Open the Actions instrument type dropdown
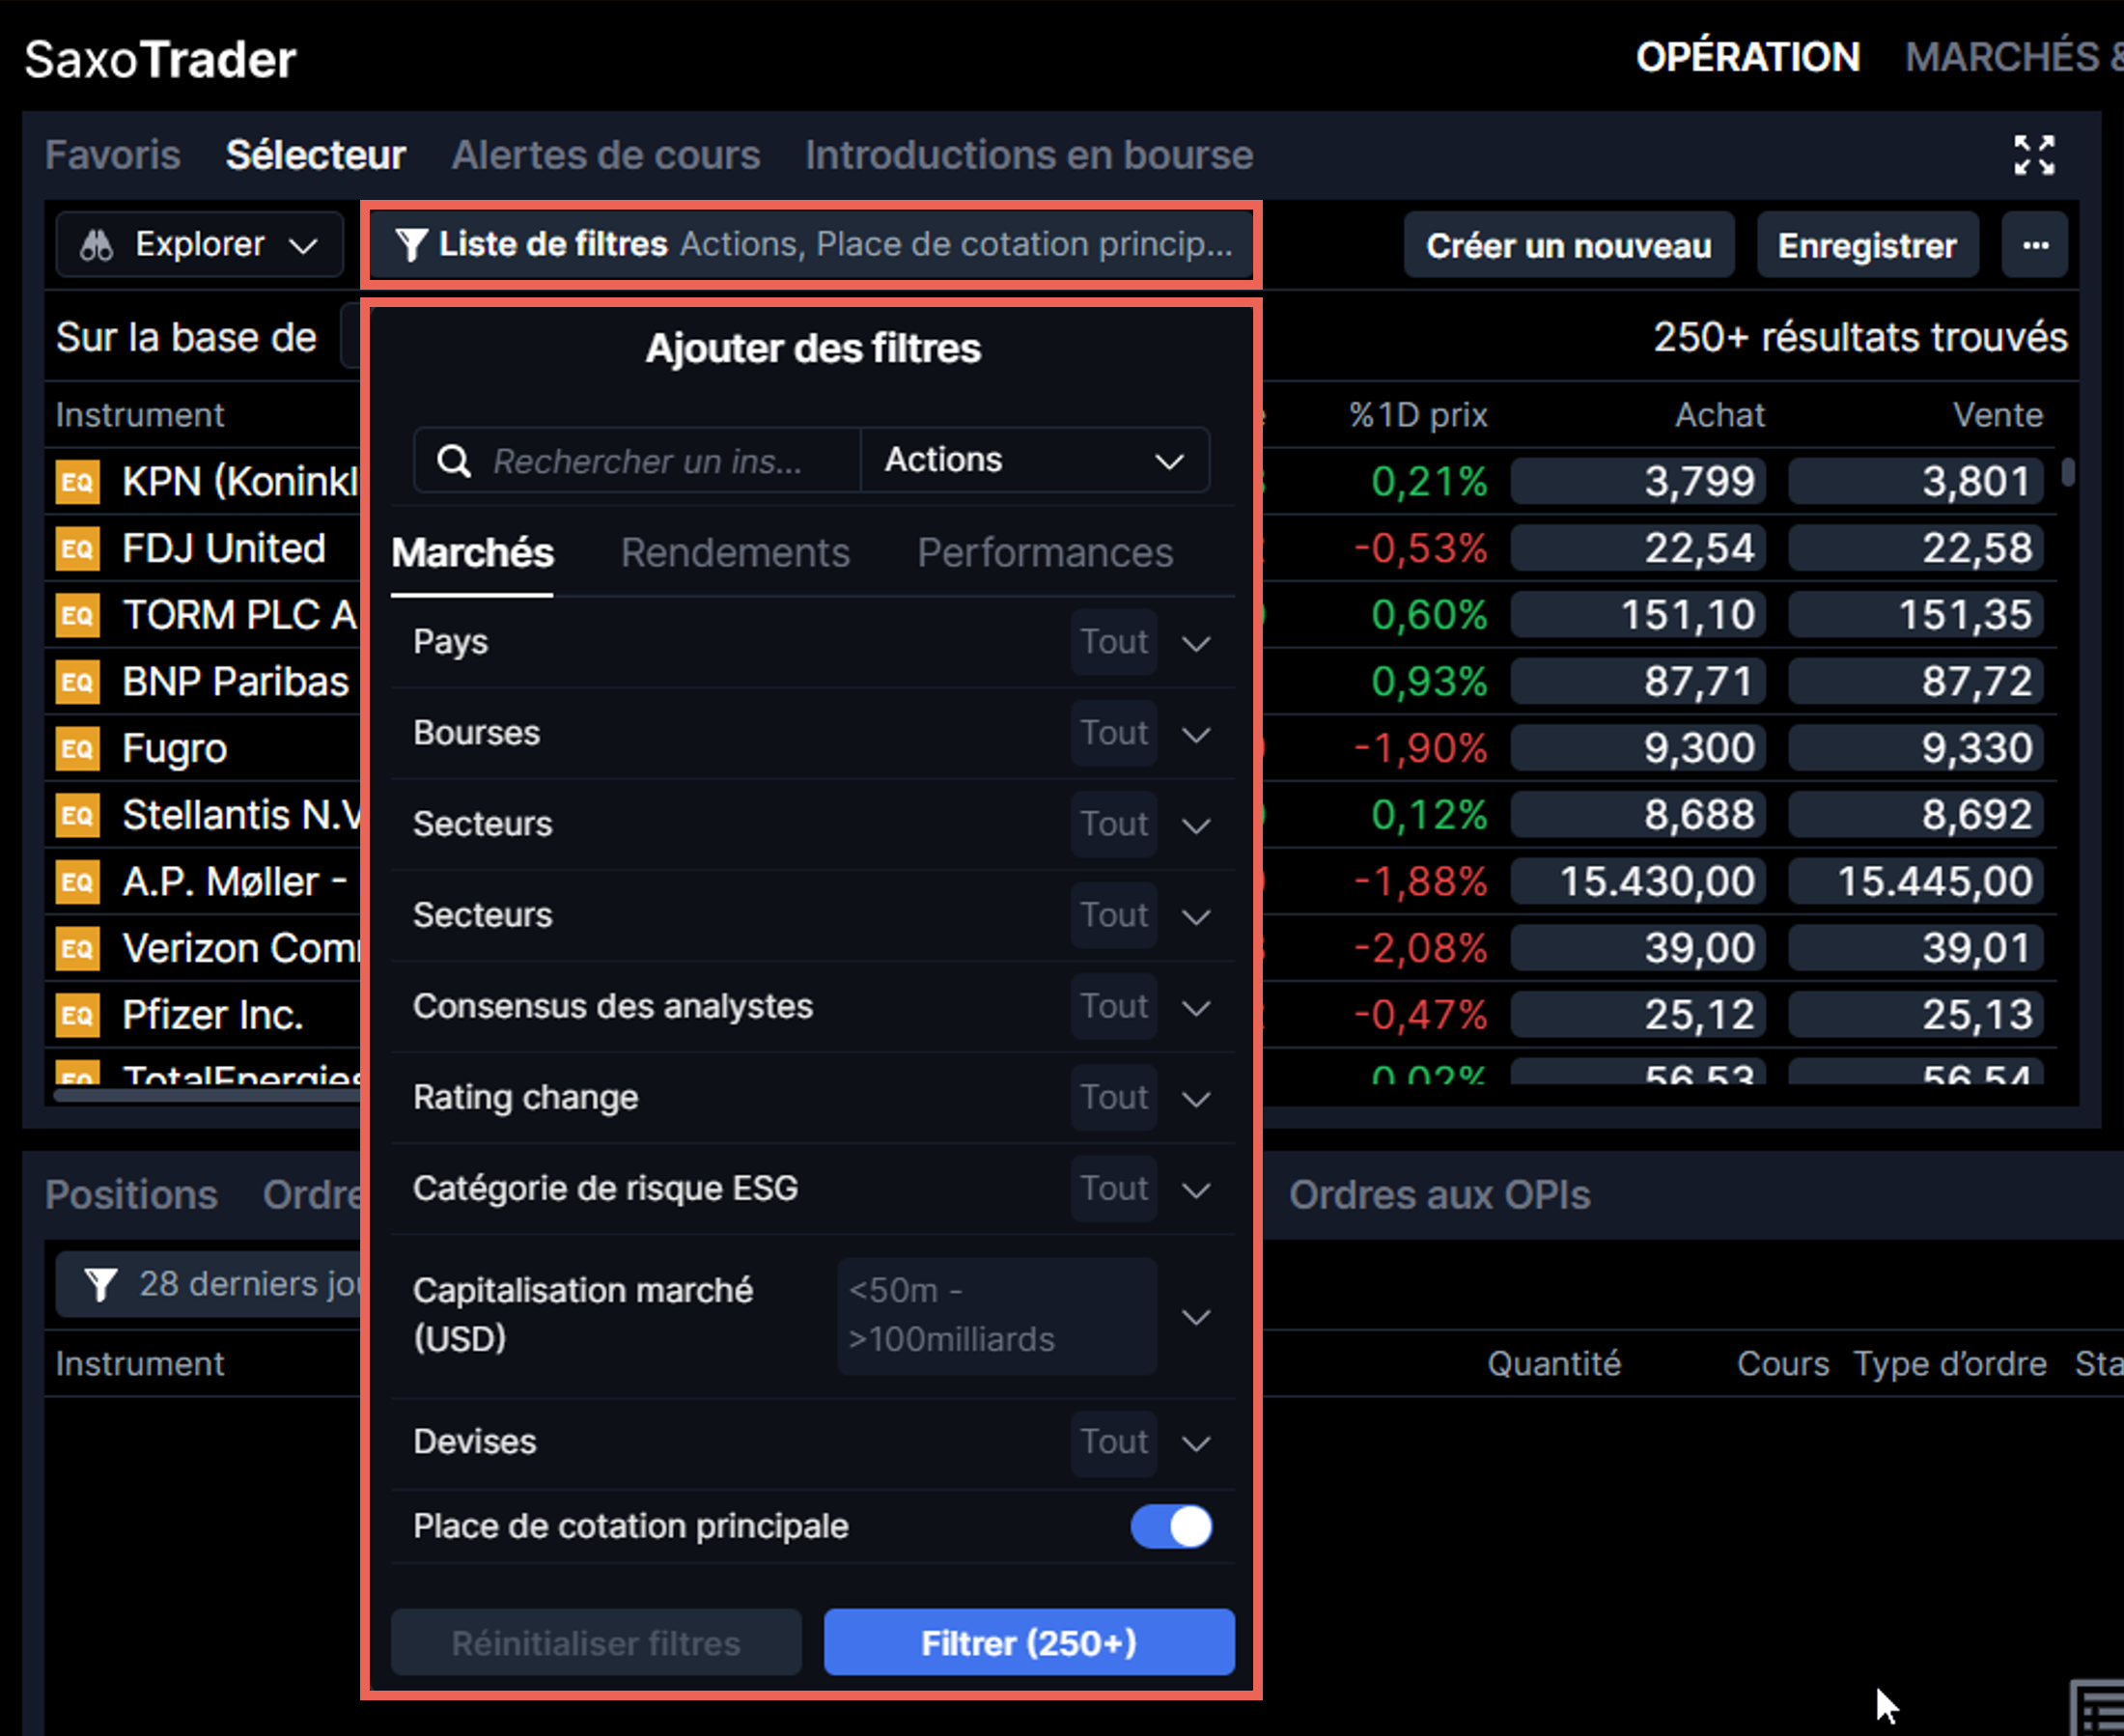Screen dimensions: 2124x1736 pyautogui.click(x=1033, y=460)
